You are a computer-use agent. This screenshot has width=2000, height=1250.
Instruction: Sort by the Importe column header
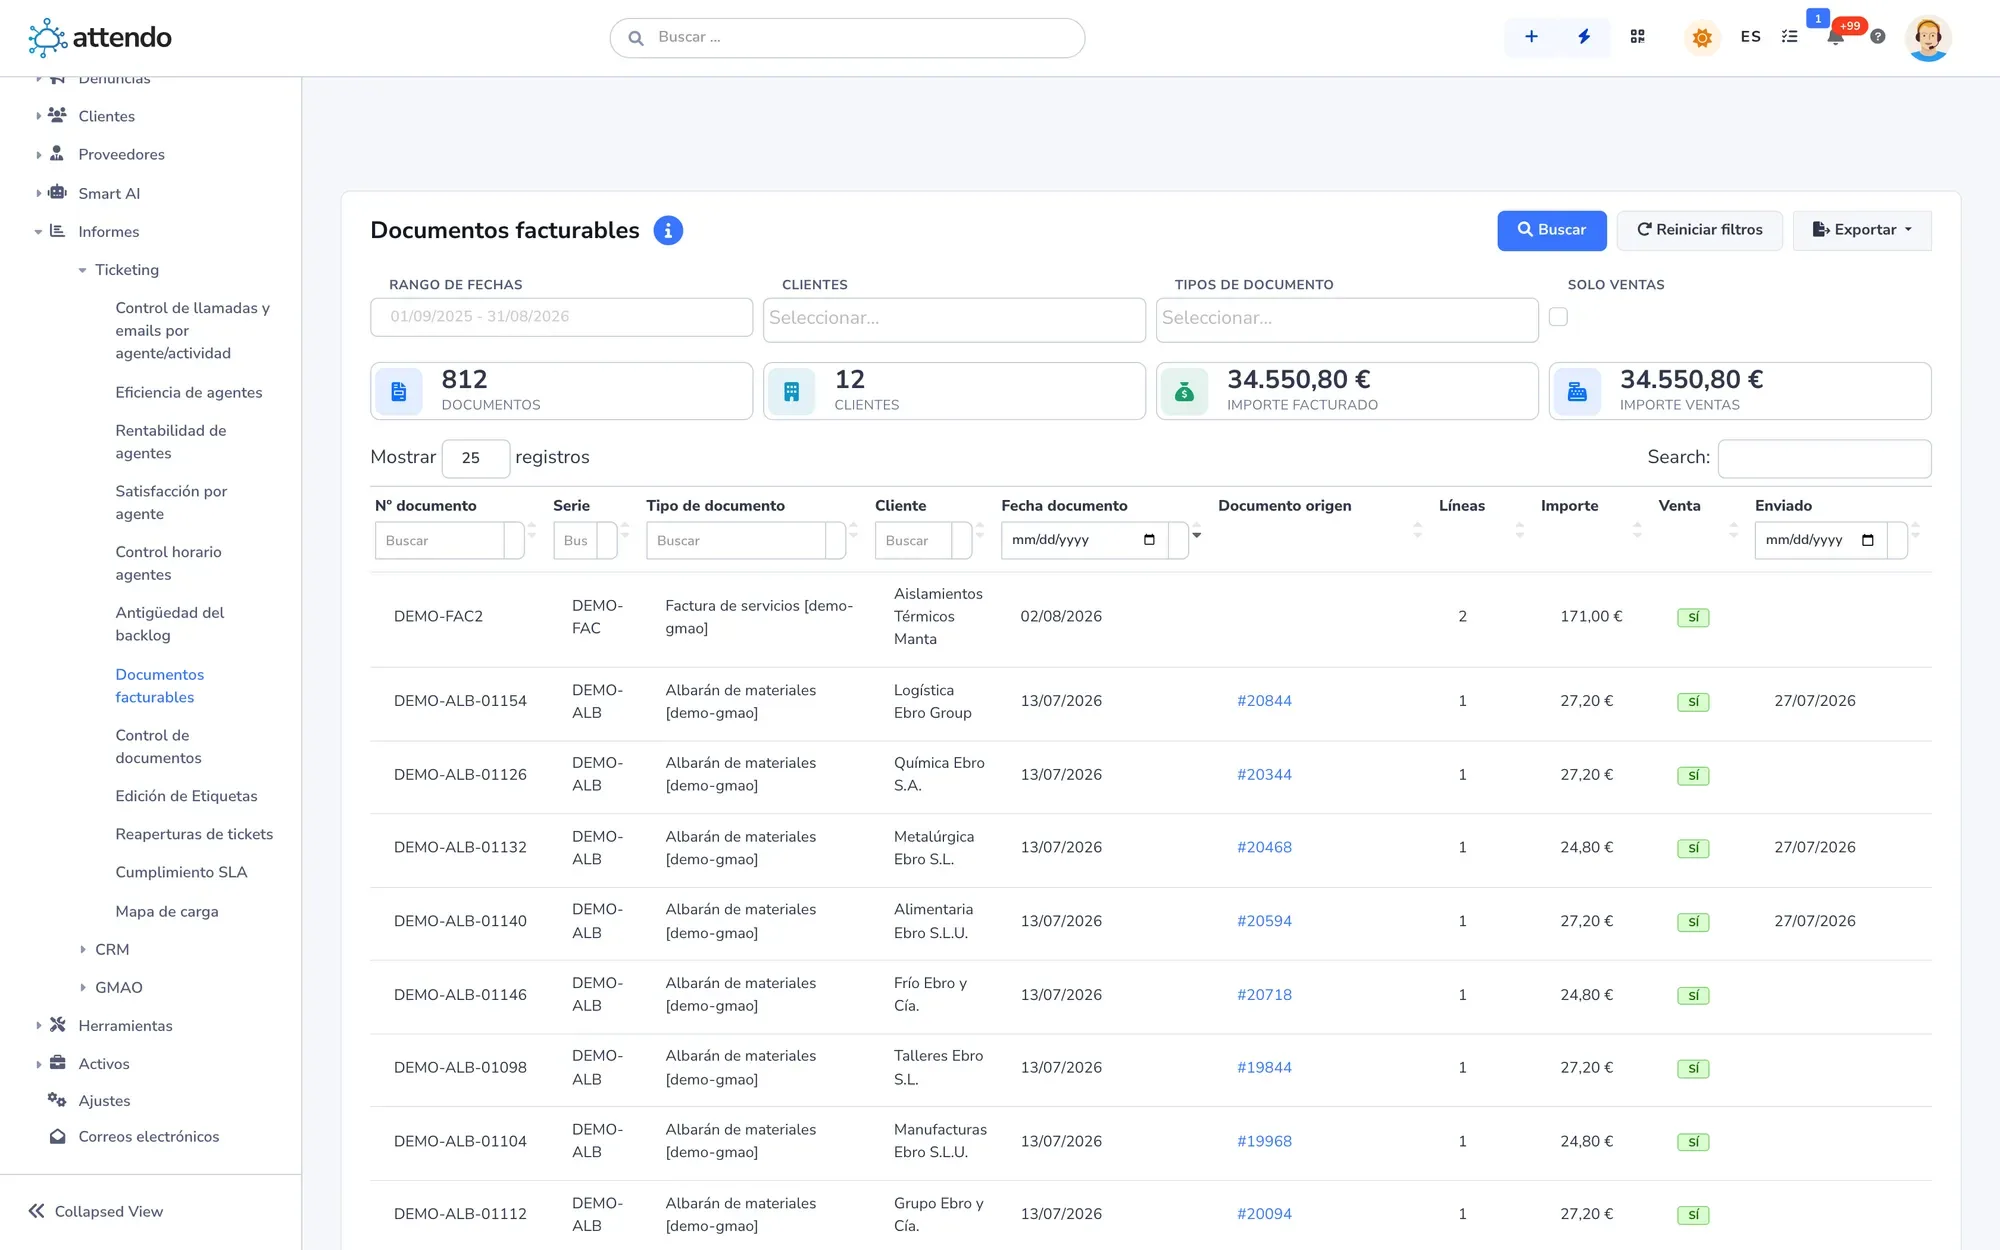1569,506
